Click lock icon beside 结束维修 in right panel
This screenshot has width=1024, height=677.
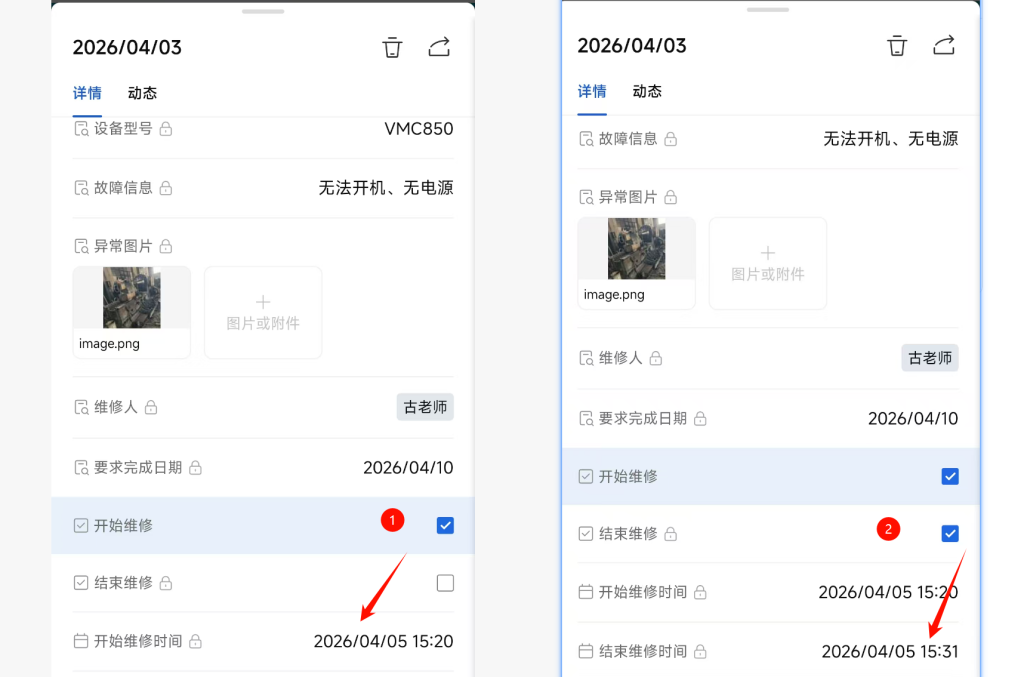pyautogui.click(x=671, y=534)
